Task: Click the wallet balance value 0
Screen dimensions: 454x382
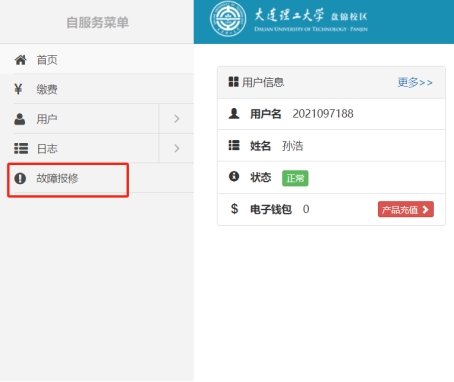Action: 306,209
